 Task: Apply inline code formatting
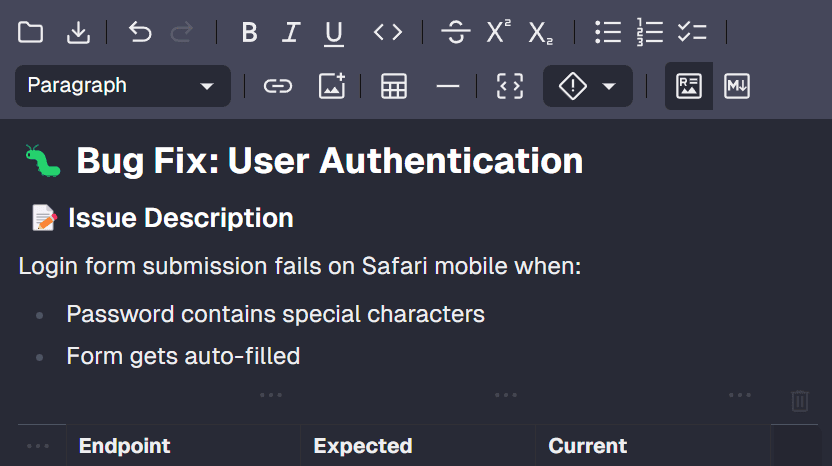coord(388,33)
